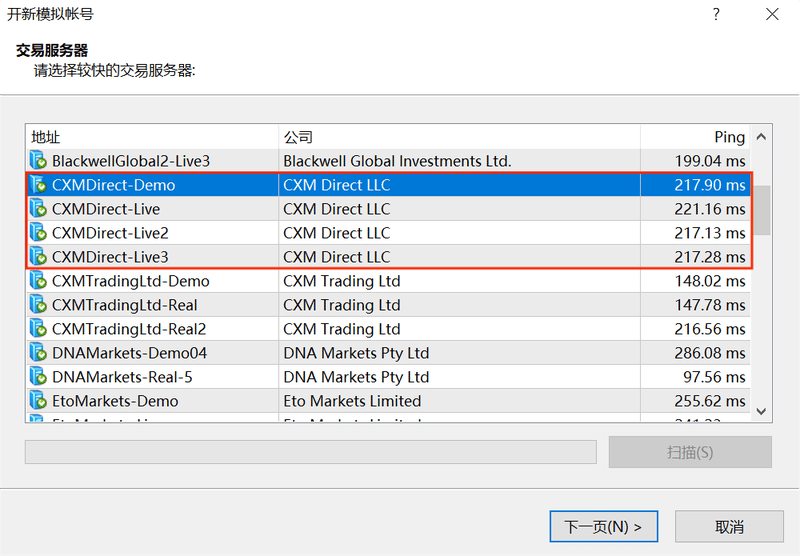This screenshot has height=556, width=800.
Task: Click server icon beside CXMDirect-Live2
Action: 38,233
